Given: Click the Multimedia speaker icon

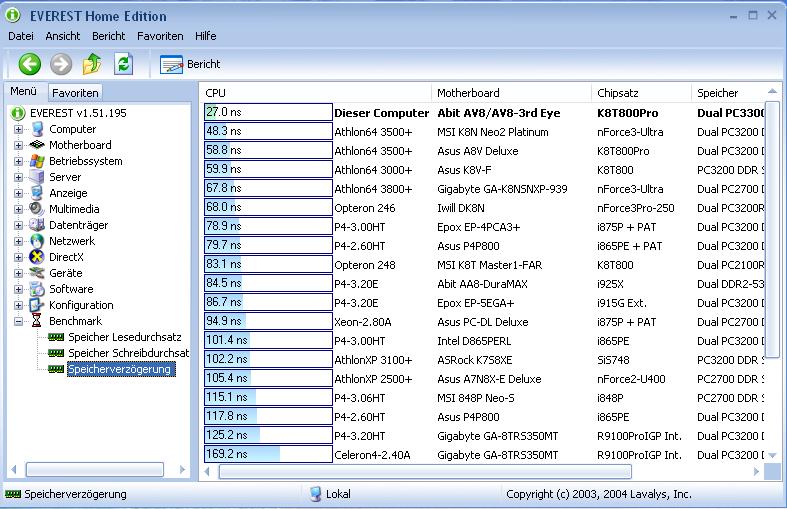Looking at the screenshot, I should click(x=37, y=209).
